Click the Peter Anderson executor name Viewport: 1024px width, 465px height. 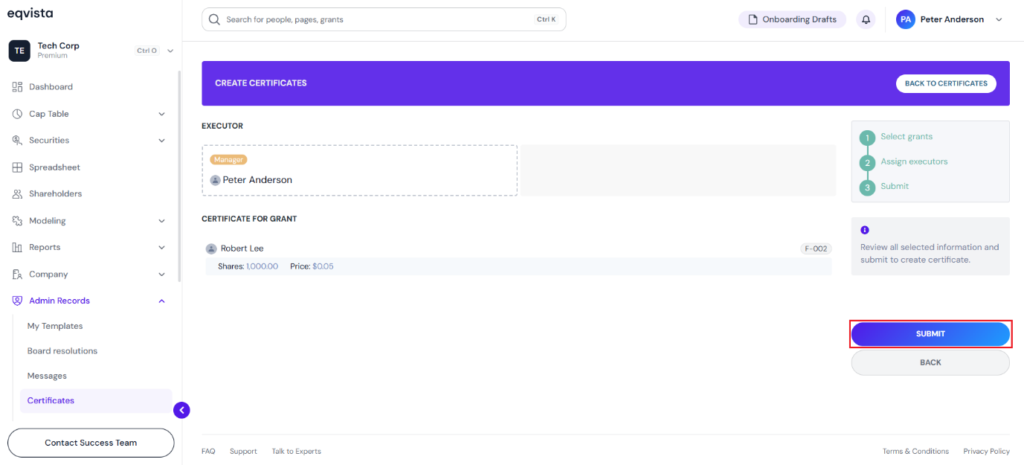[x=257, y=180]
